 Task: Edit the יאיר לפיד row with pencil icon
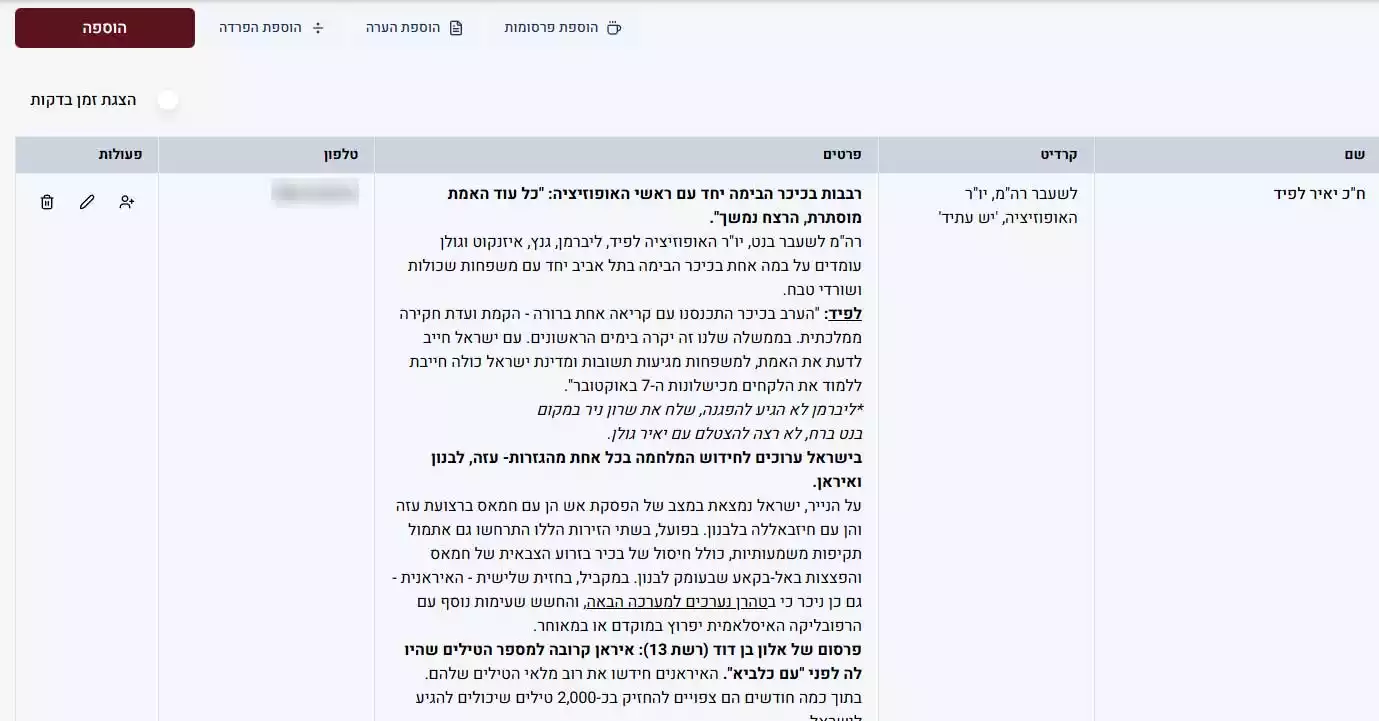[87, 202]
